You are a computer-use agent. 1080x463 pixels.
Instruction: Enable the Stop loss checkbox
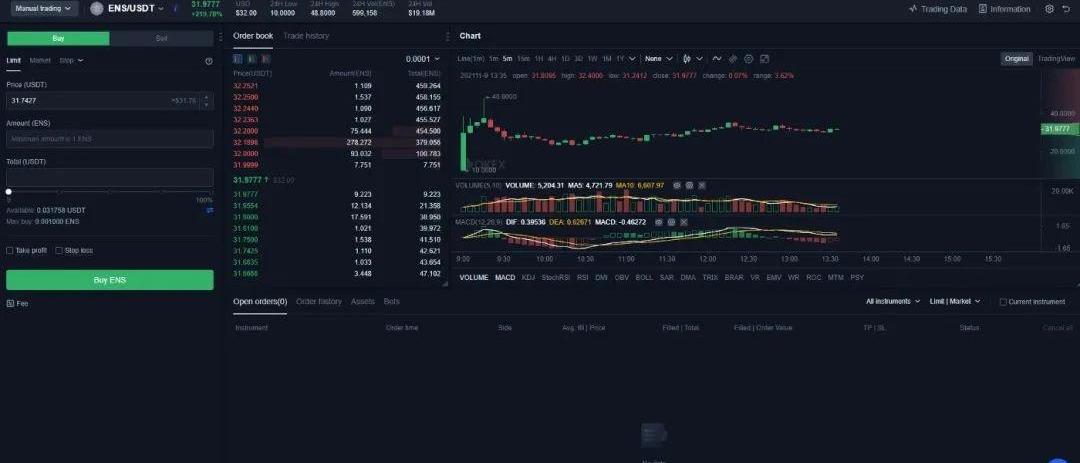[x=59, y=251]
